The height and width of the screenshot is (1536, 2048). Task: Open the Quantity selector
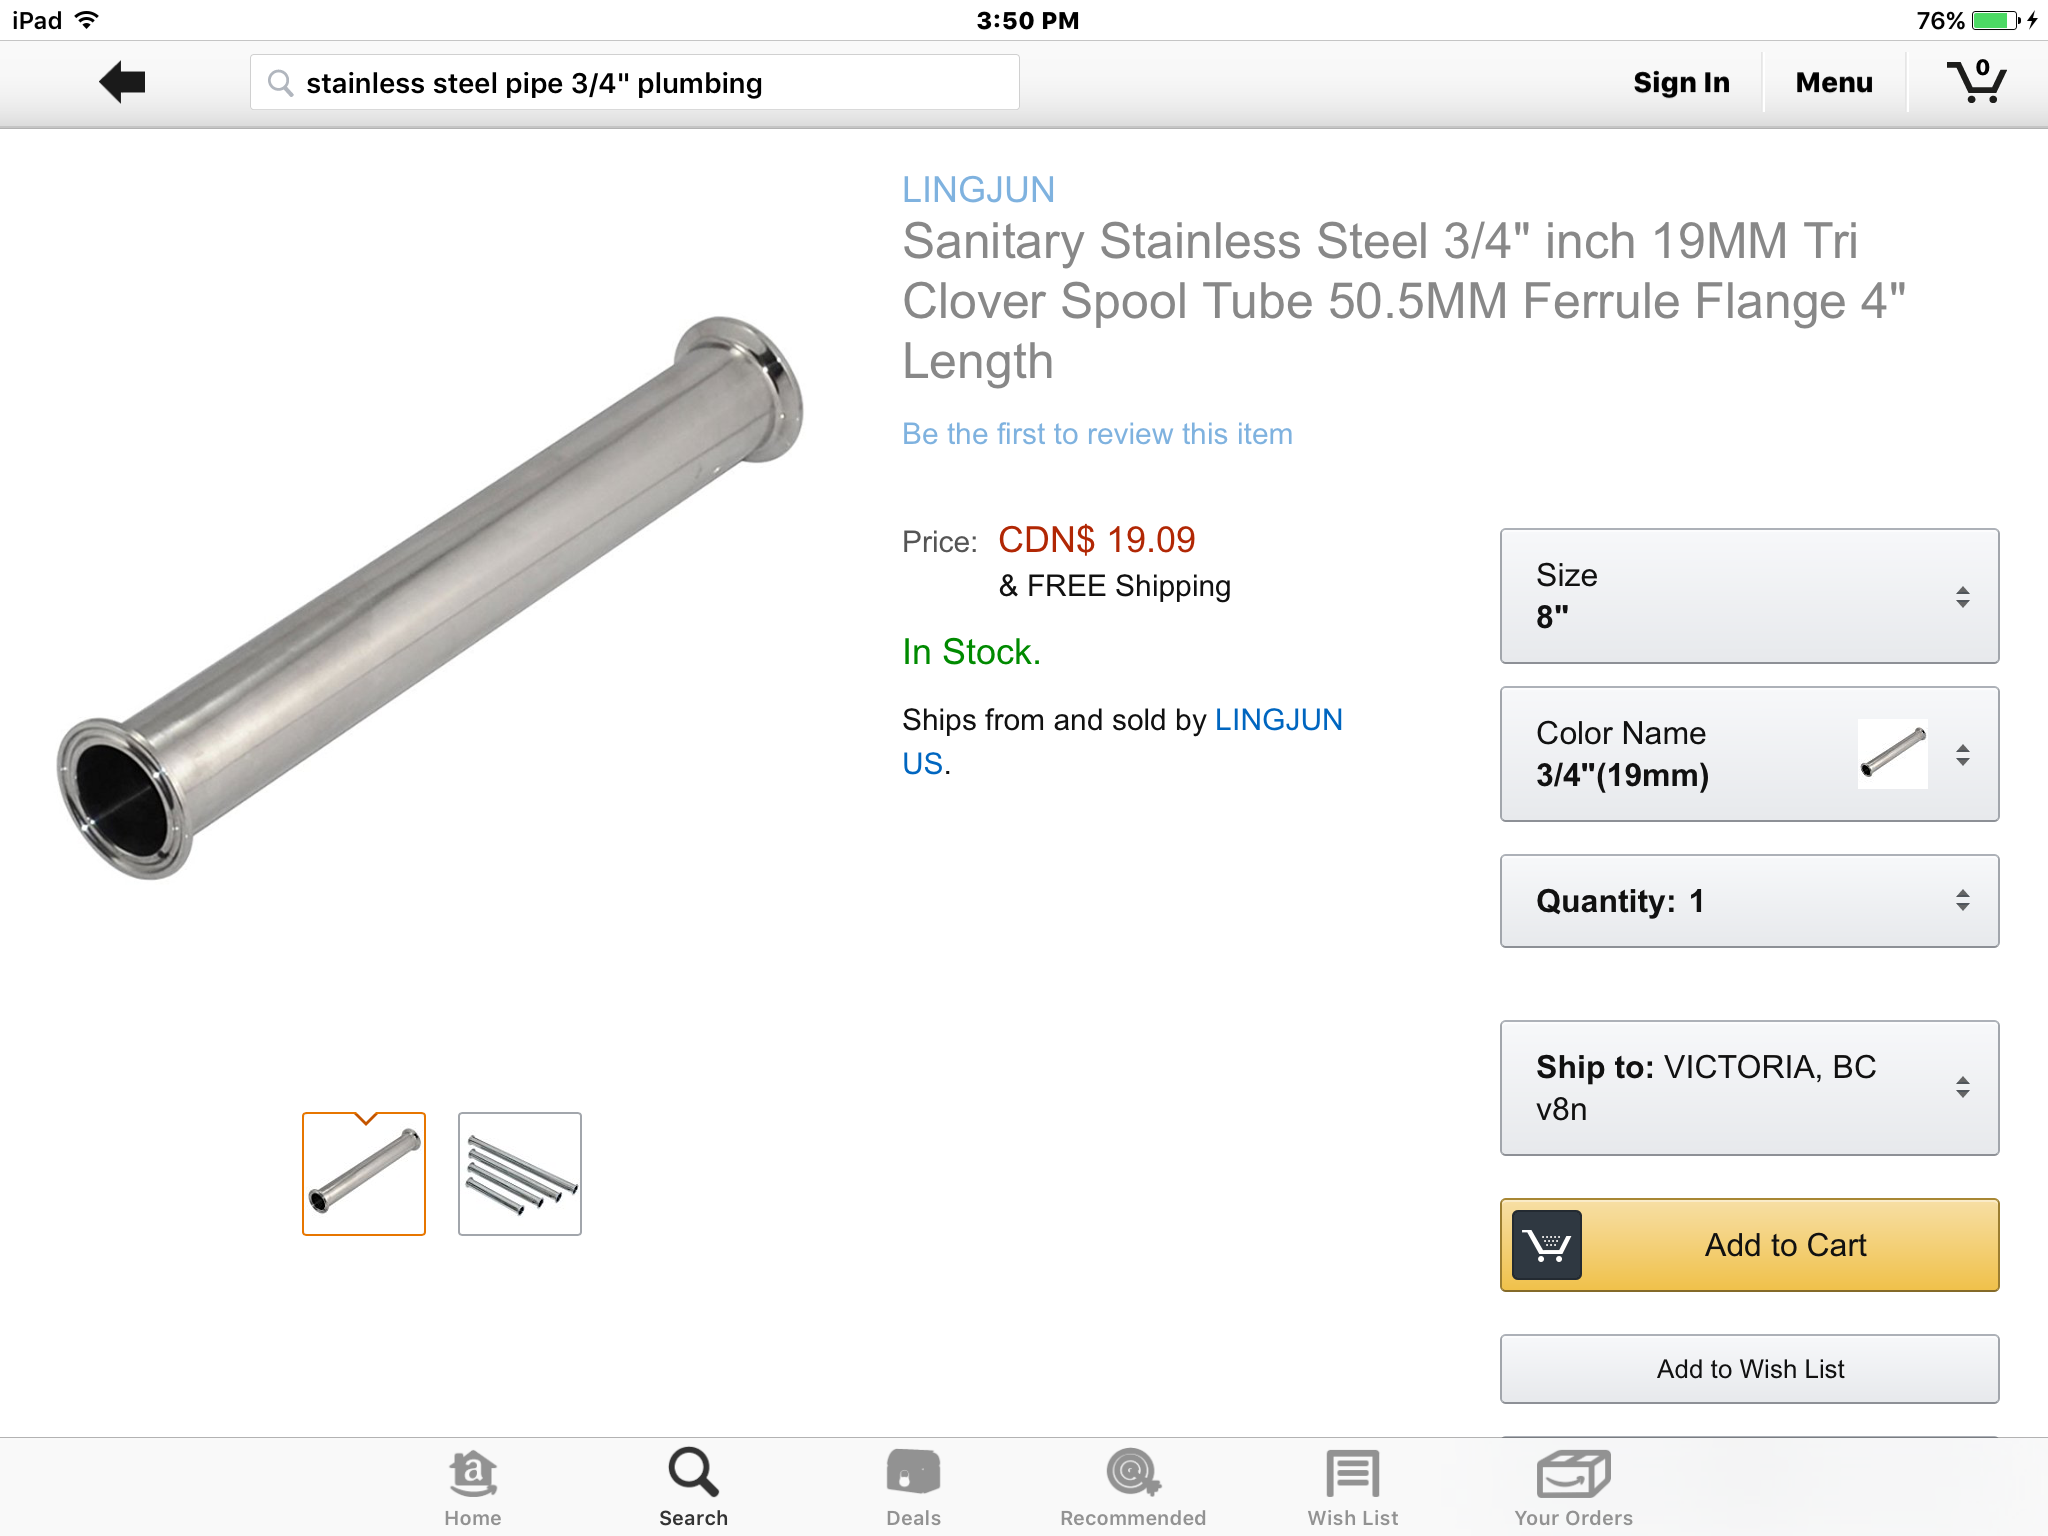click(1749, 901)
